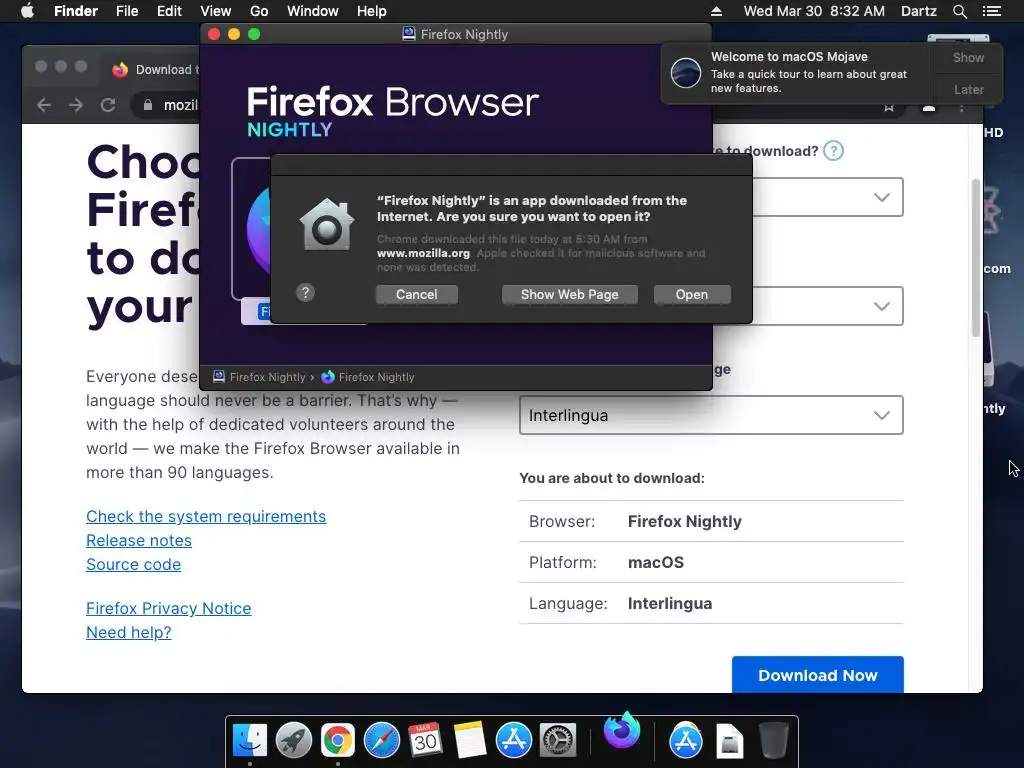This screenshot has height=768, width=1024.
Task: Open Finder from the dock
Action: [249, 741]
